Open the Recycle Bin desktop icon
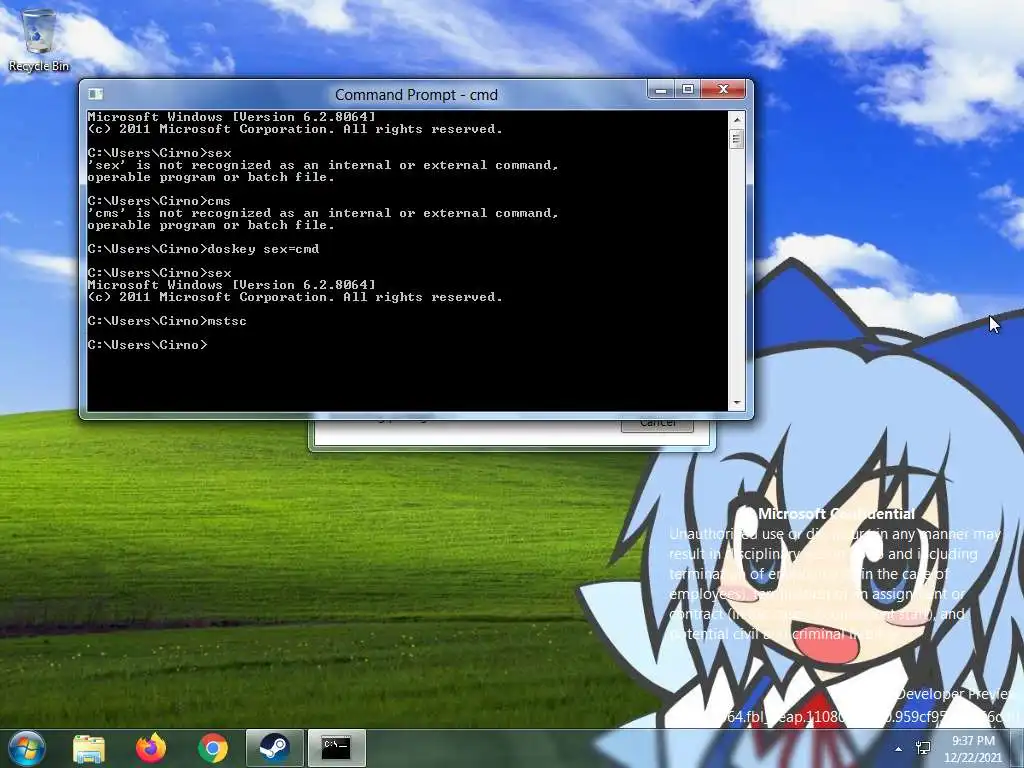 39,40
